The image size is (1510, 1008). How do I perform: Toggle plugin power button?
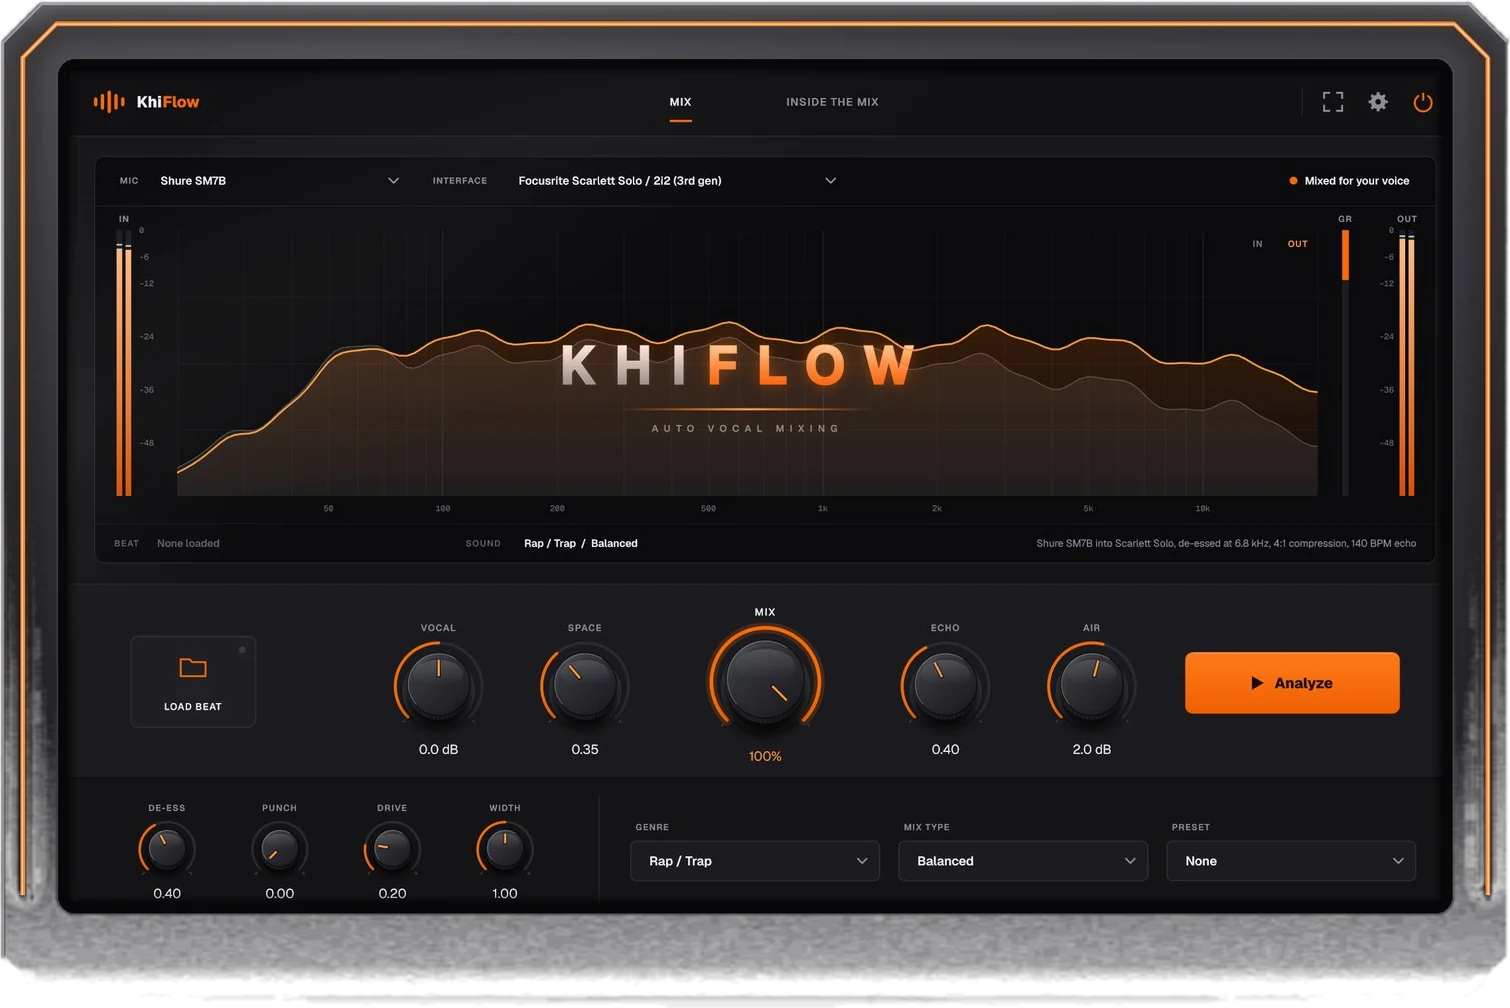pyautogui.click(x=1422, y=102)
